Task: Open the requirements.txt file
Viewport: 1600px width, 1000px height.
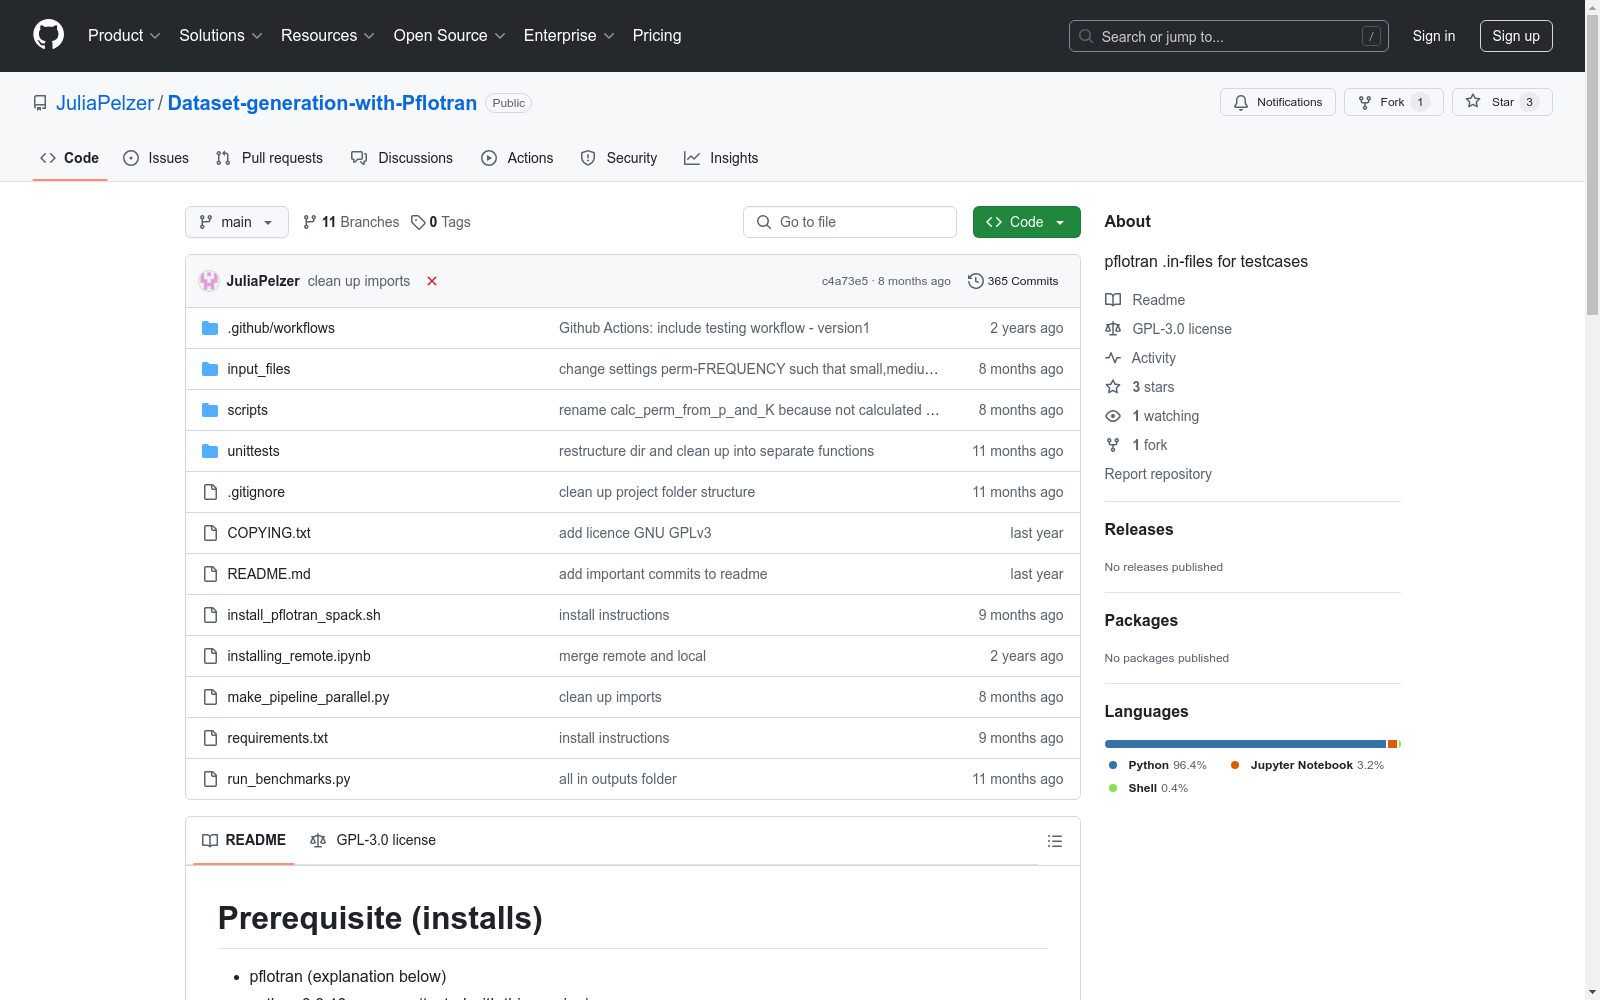Action: pyautogui.click(x=278, y=738)
